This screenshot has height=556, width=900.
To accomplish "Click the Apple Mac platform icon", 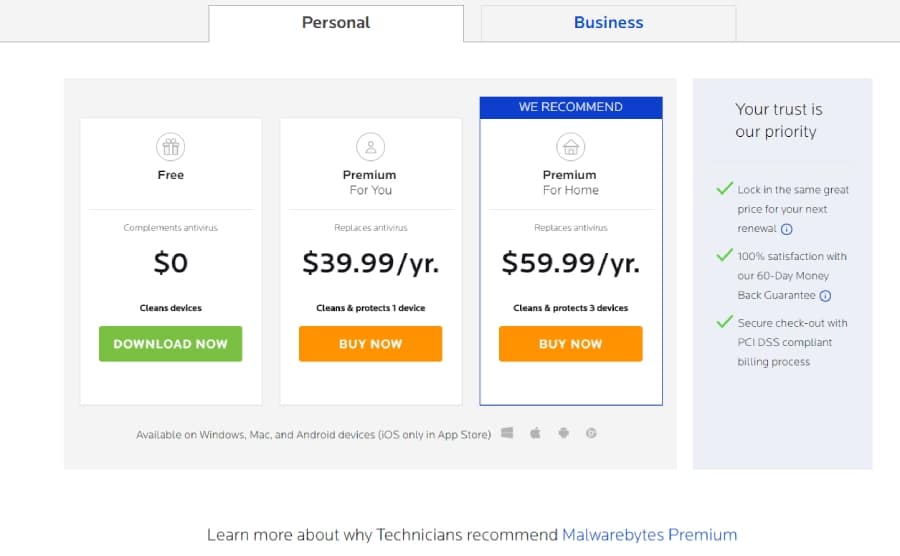I will pyautogui.click(x=535, y=434).
